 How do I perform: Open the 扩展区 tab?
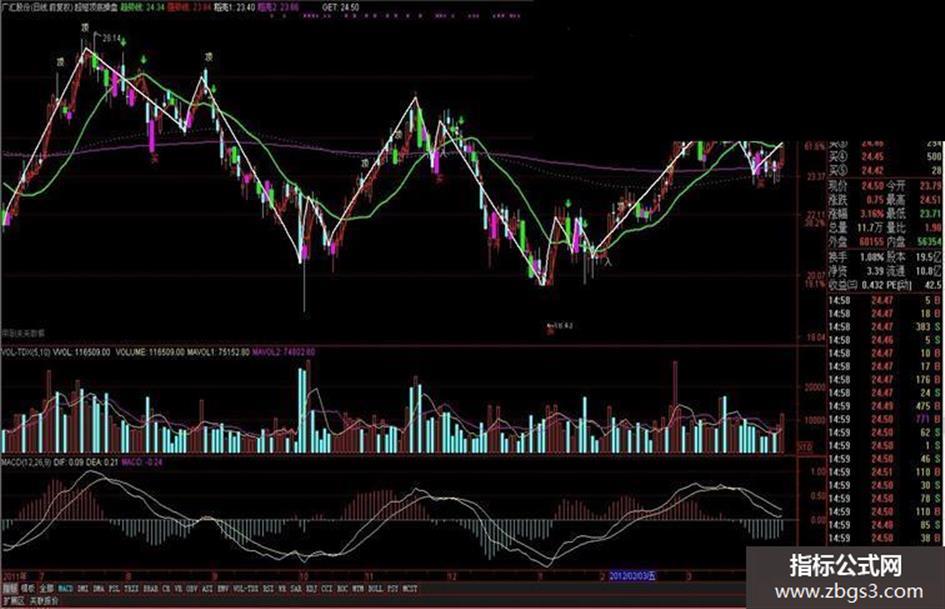[13, 601]
